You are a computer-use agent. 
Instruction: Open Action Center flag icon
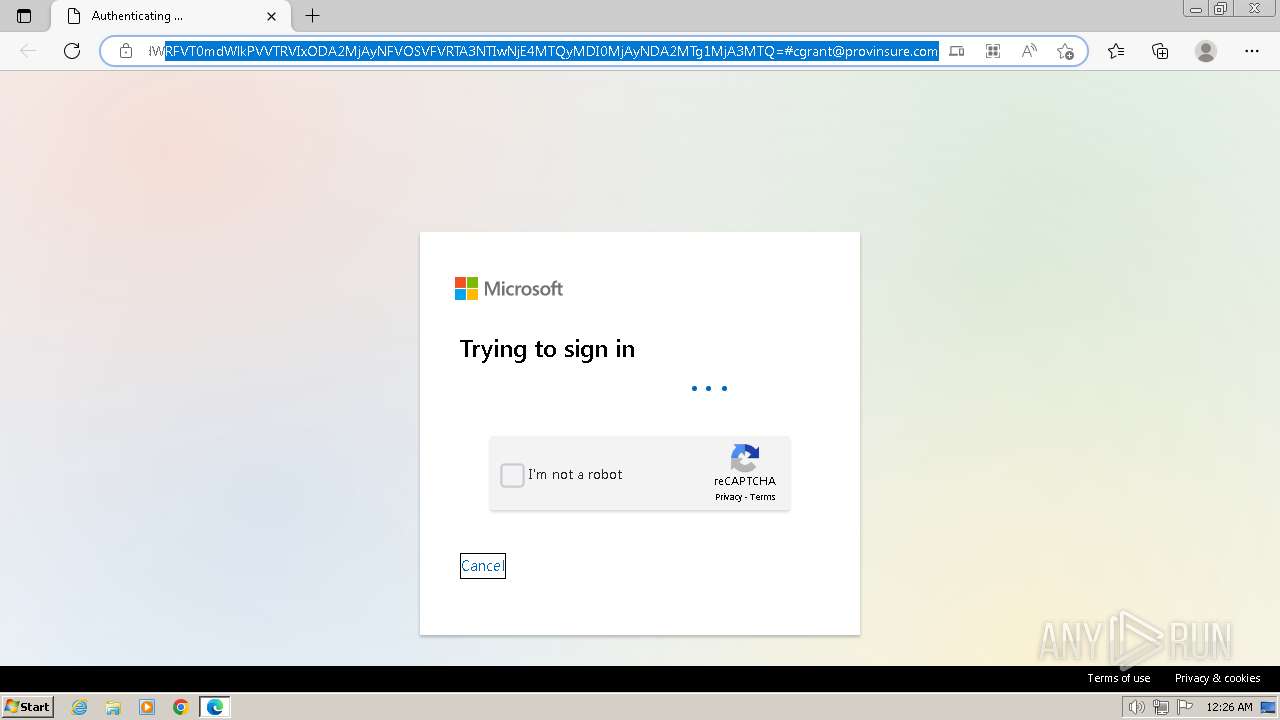coord(1185,707)
